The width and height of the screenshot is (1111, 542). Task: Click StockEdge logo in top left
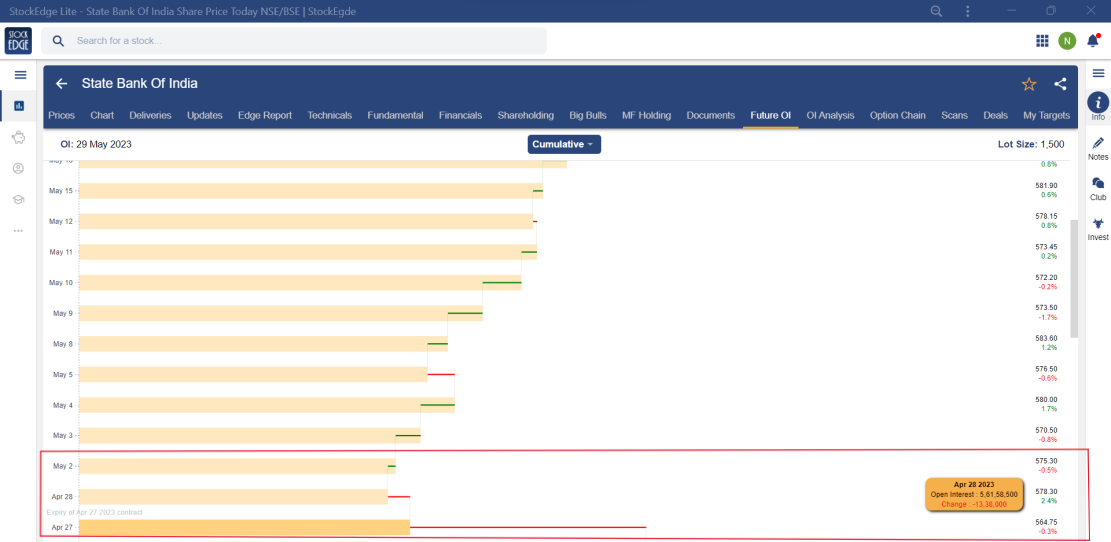coord(18,41)
